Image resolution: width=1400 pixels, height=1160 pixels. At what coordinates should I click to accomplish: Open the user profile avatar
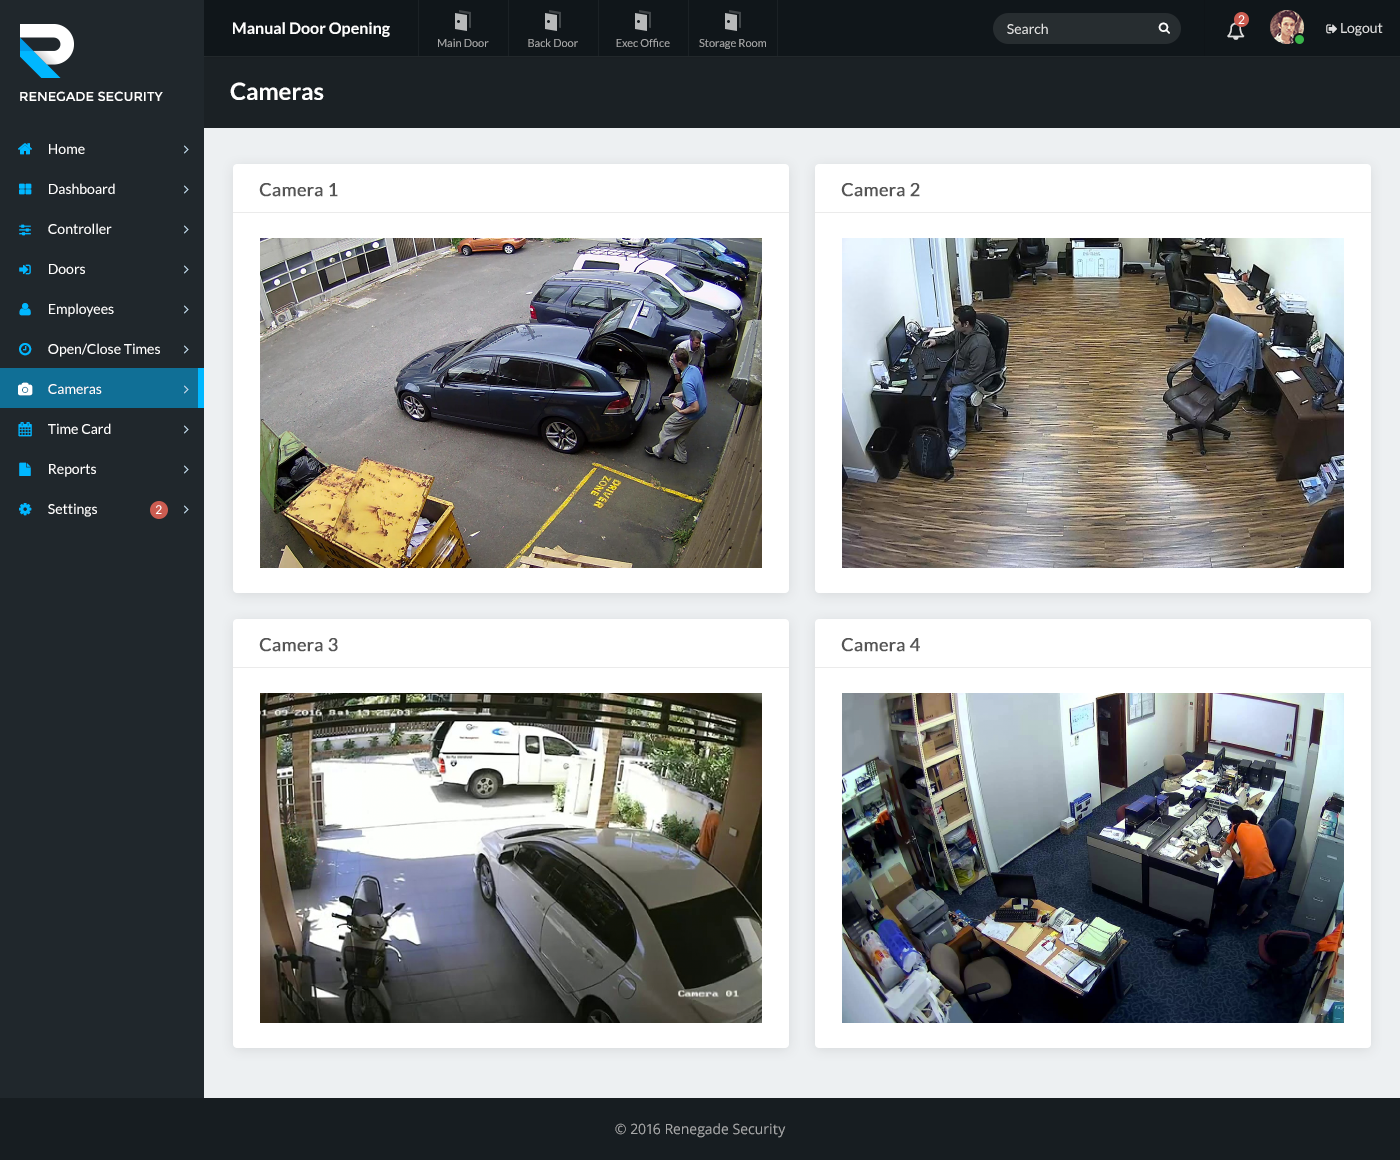[x=1286, y=28]
